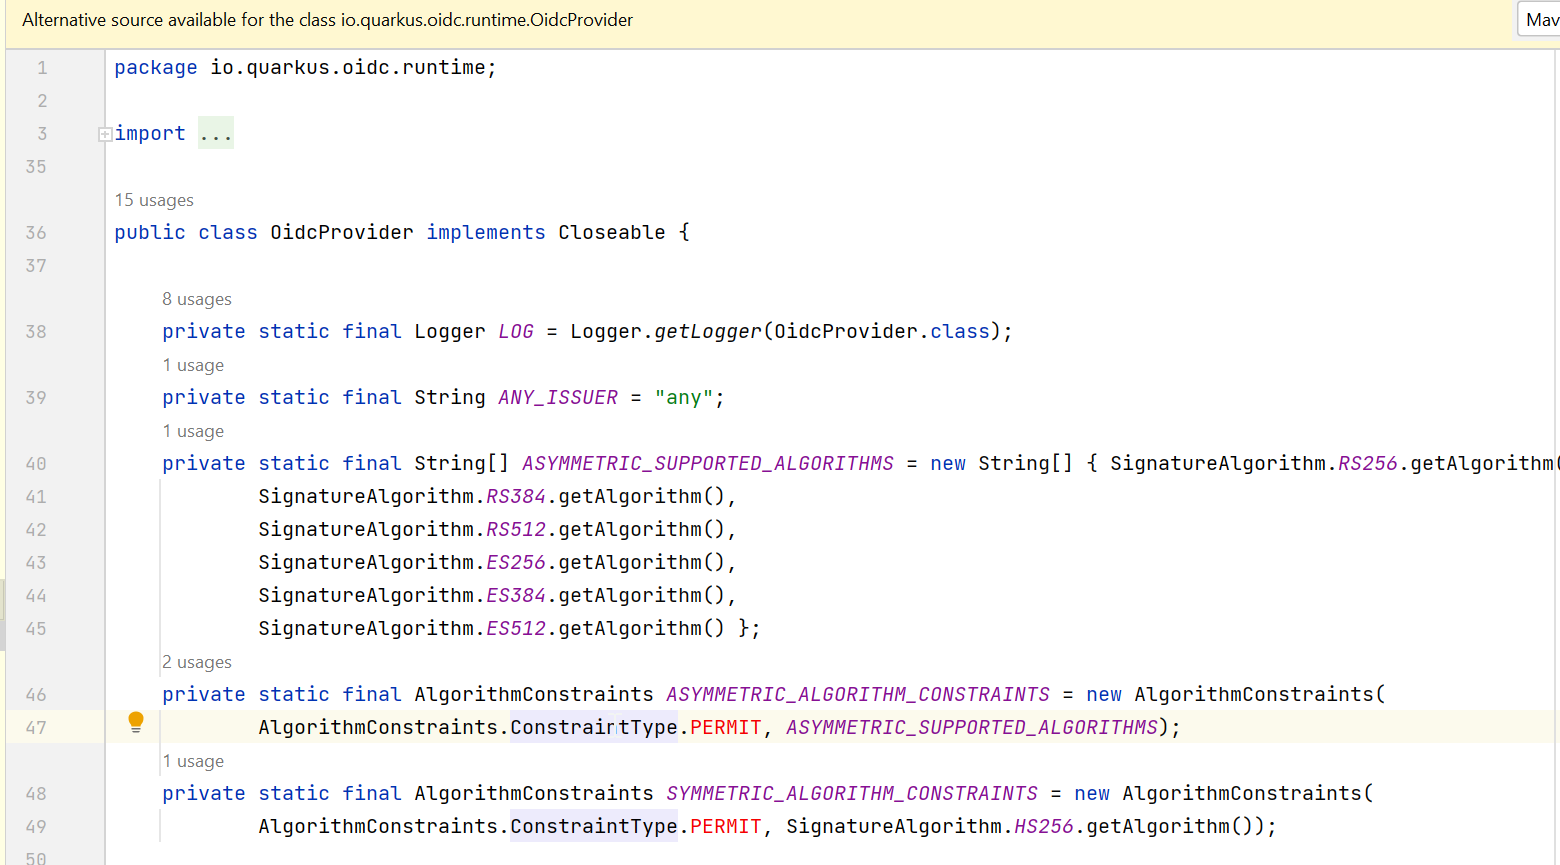Click the yellow lightbulb quick-fix icon
Screen dimensions: 1560x865
click(x=136, y=723)
